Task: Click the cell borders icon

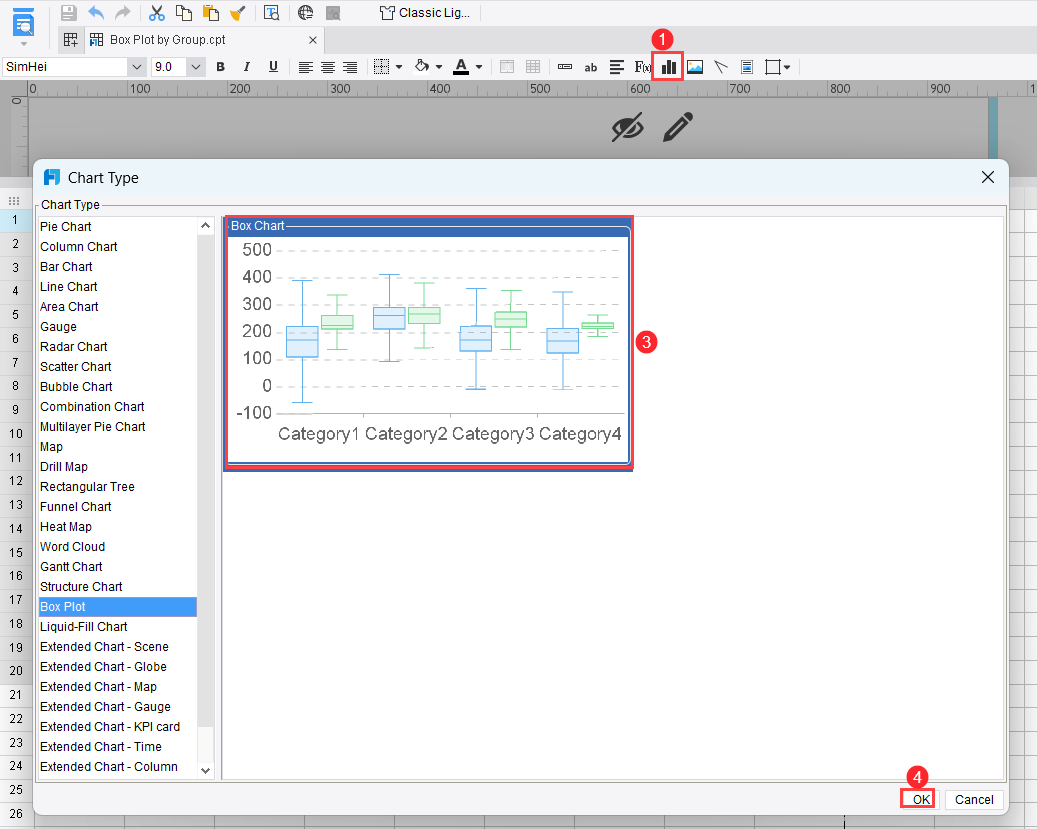Action: click(381, 67)
